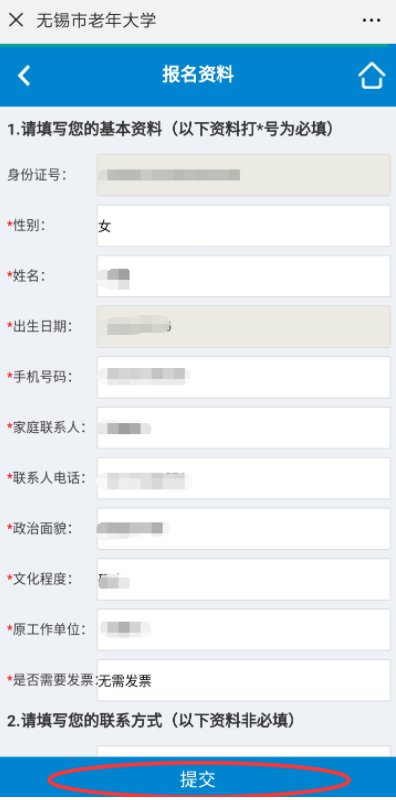Click the greyed 身份证号 field
This screenshot has width=396, height=800.
click(x=243, y=175)
